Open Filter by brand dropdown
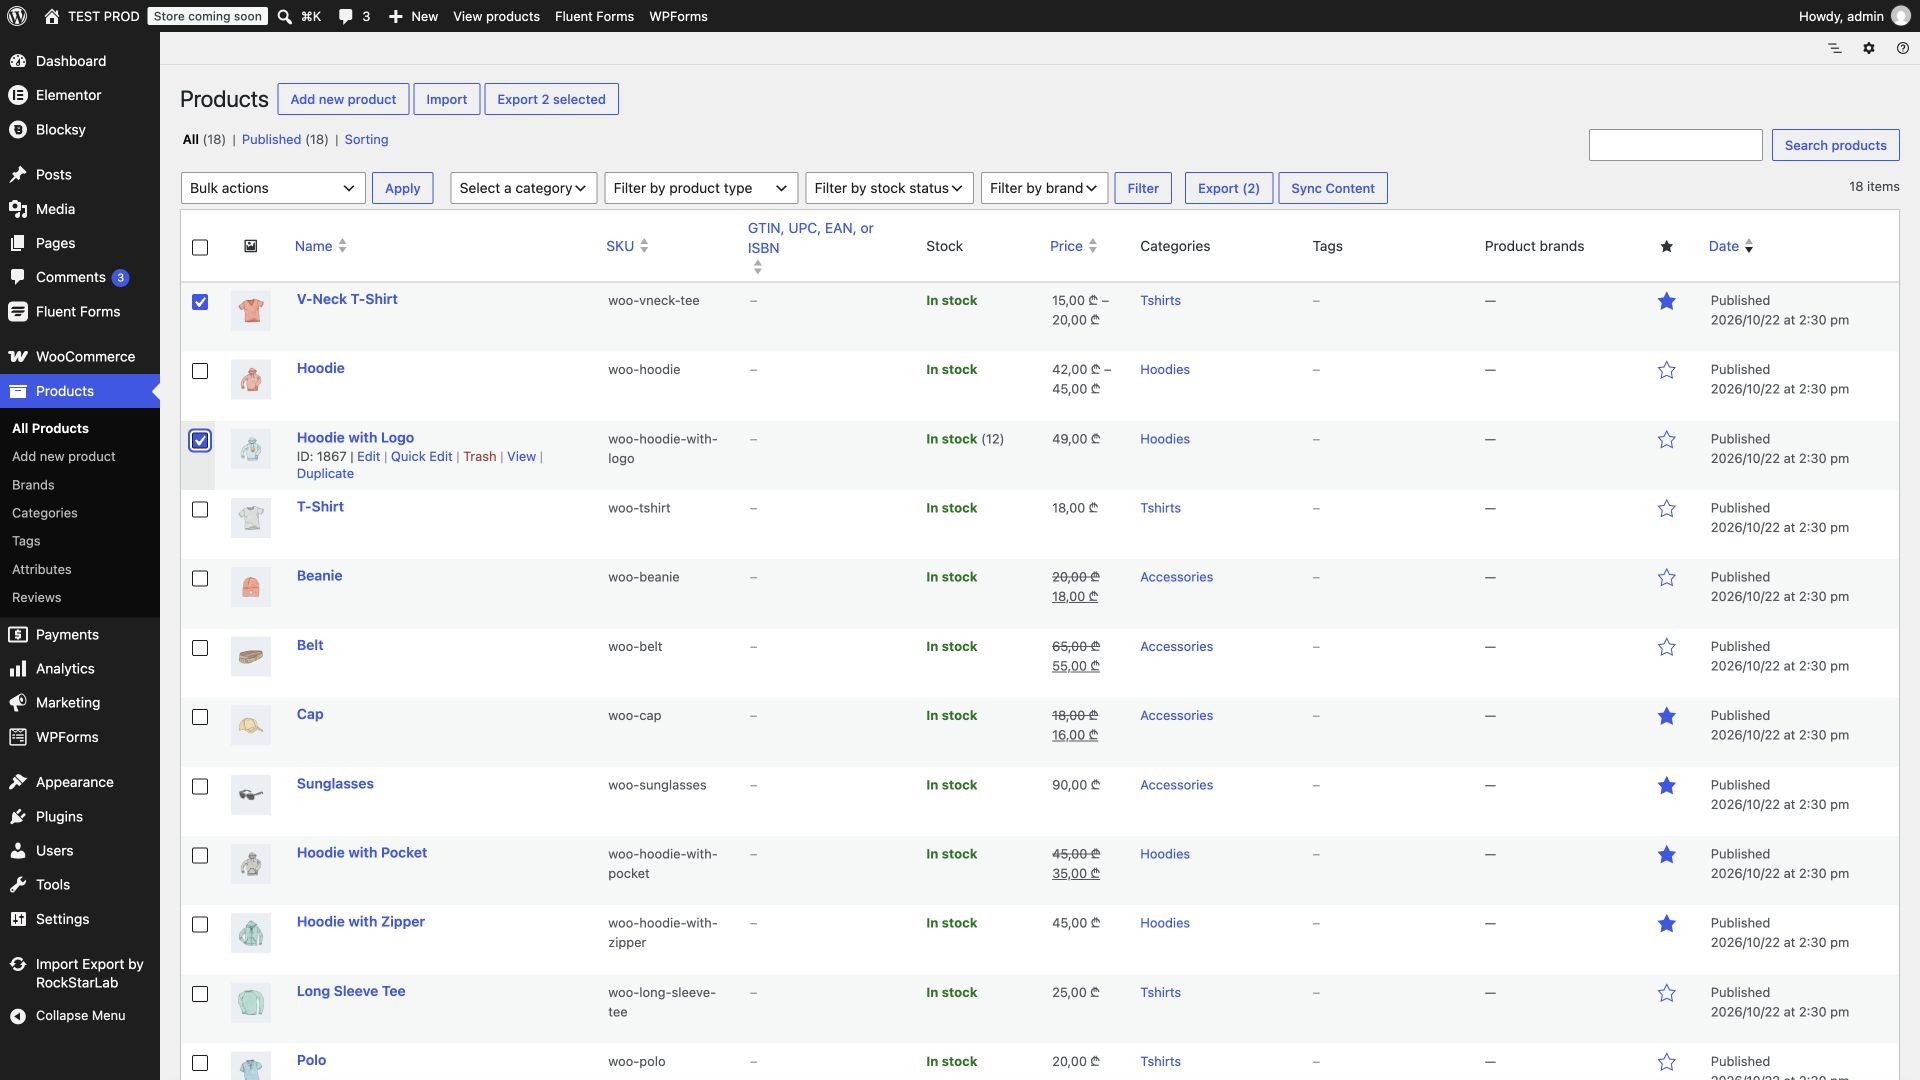1920x1080 pixels. pos(1044,188)
